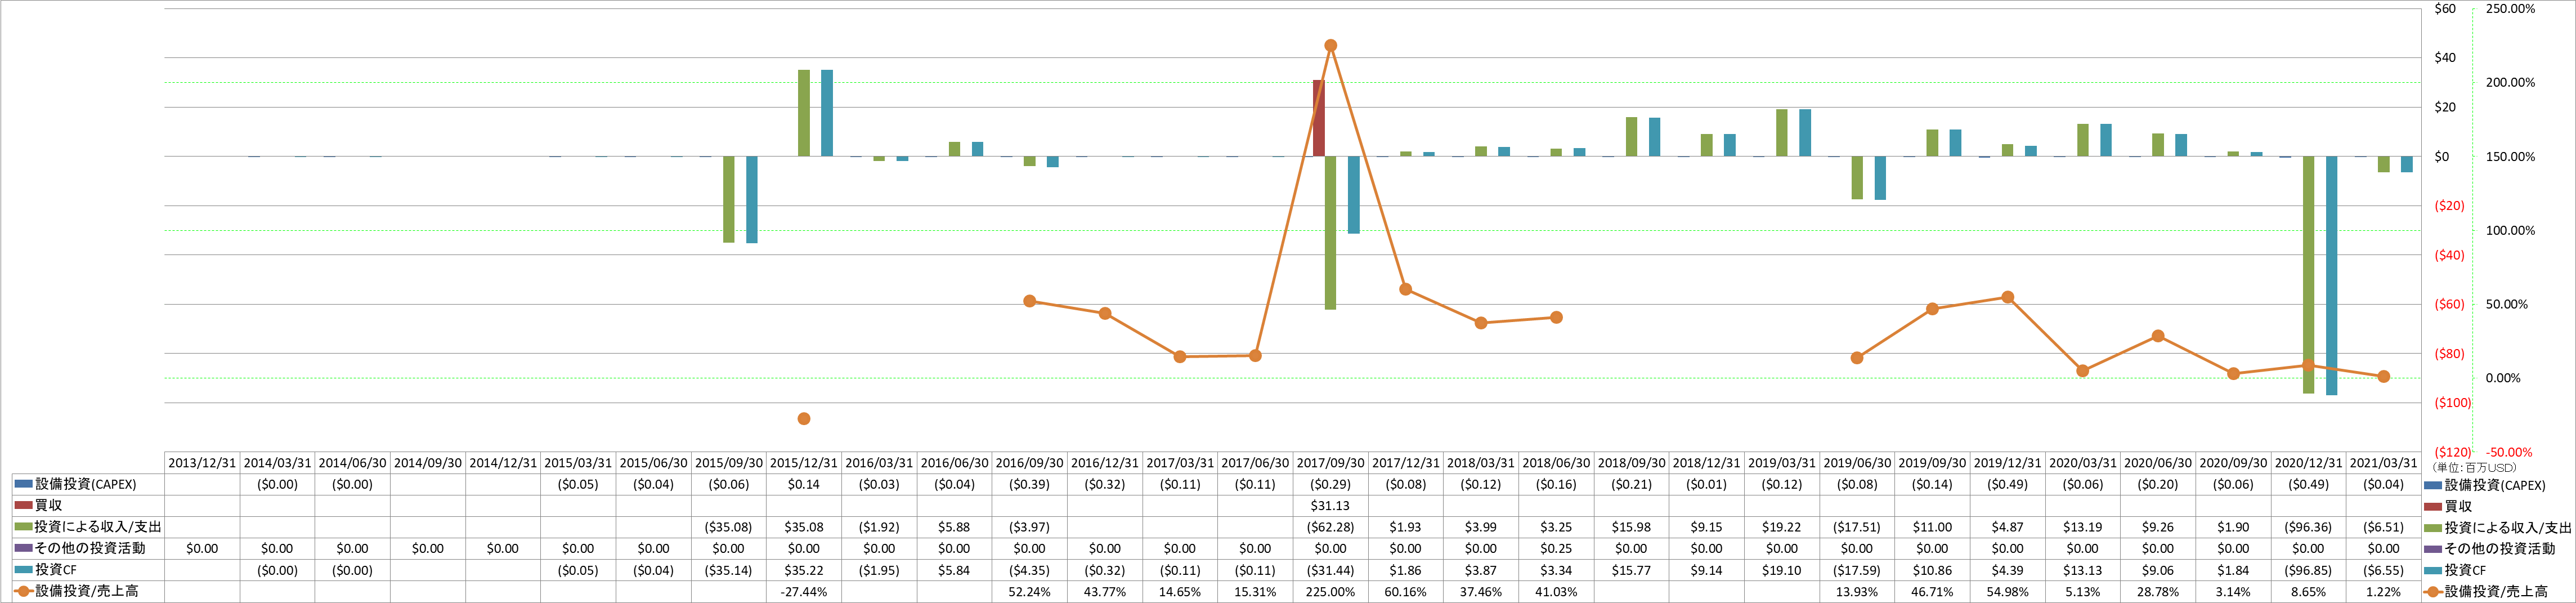The height and width of the screenshot is (603, 2576).
Task: Select the 2015/09/30 date column header
Action: point(729,463)
